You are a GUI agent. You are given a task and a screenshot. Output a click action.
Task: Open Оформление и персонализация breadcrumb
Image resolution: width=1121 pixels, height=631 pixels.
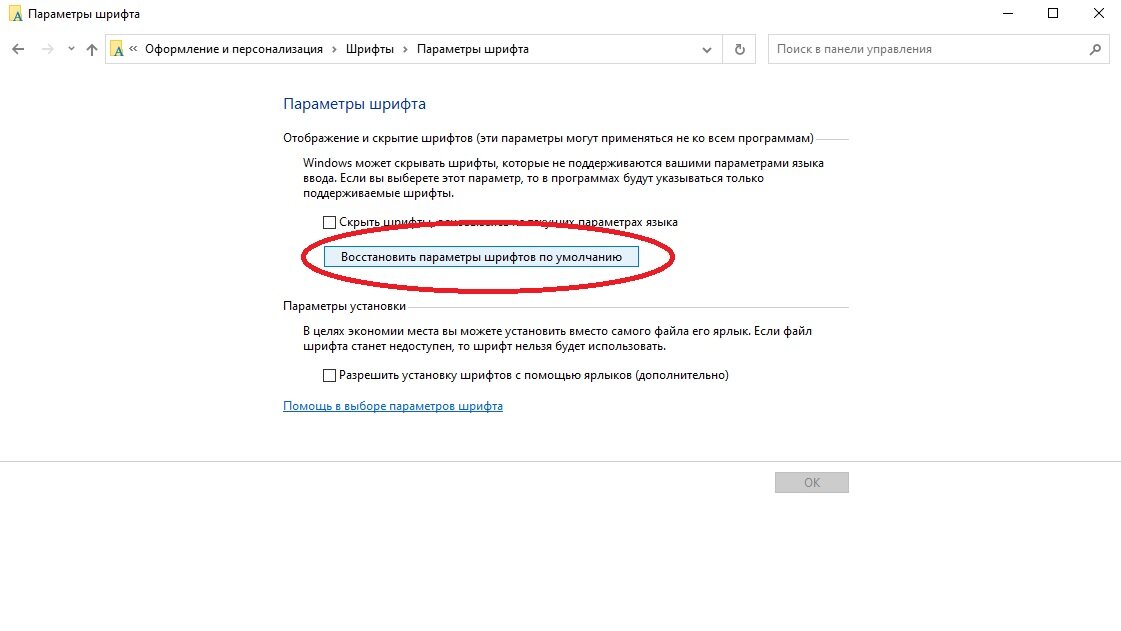pos(234,49)
